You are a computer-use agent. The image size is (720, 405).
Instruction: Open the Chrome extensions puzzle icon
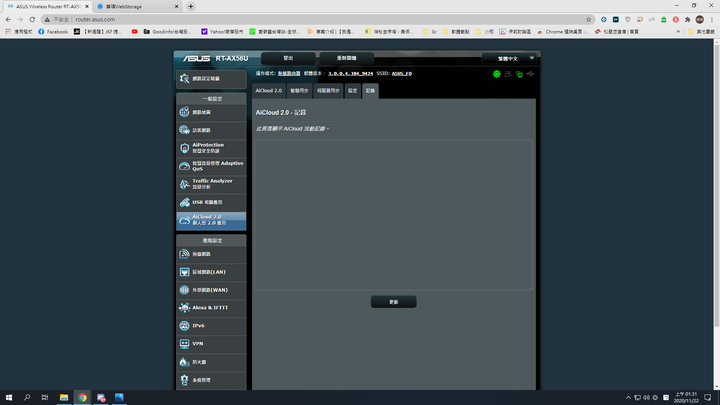(687, 19)
